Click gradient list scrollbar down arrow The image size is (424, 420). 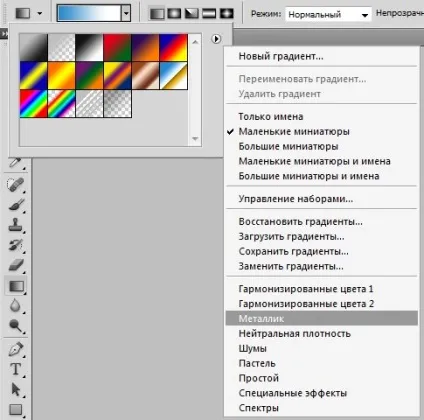point(195,138)
